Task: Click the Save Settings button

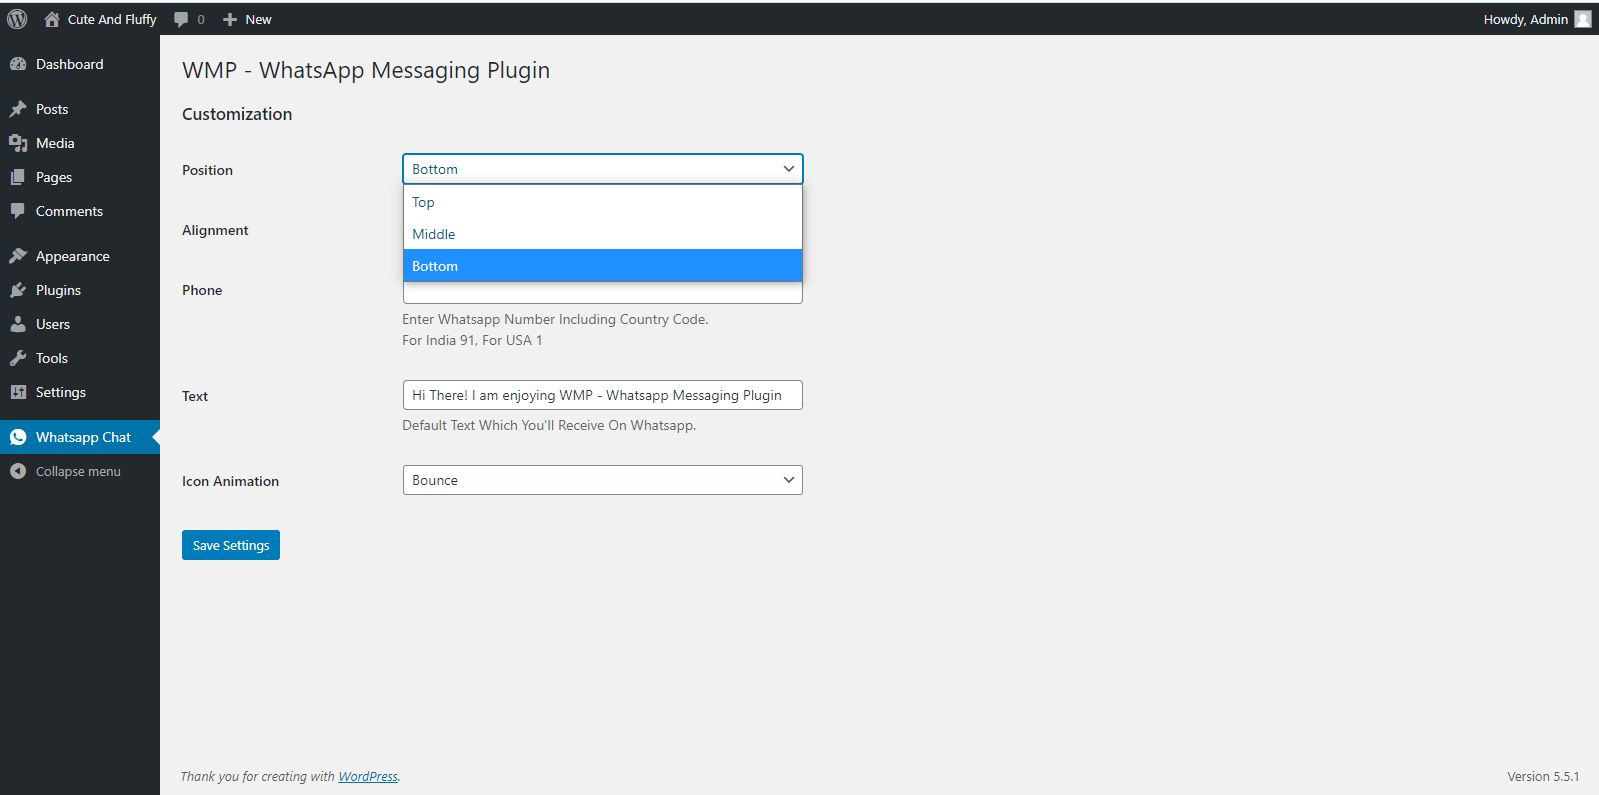Action: (231, 545)
